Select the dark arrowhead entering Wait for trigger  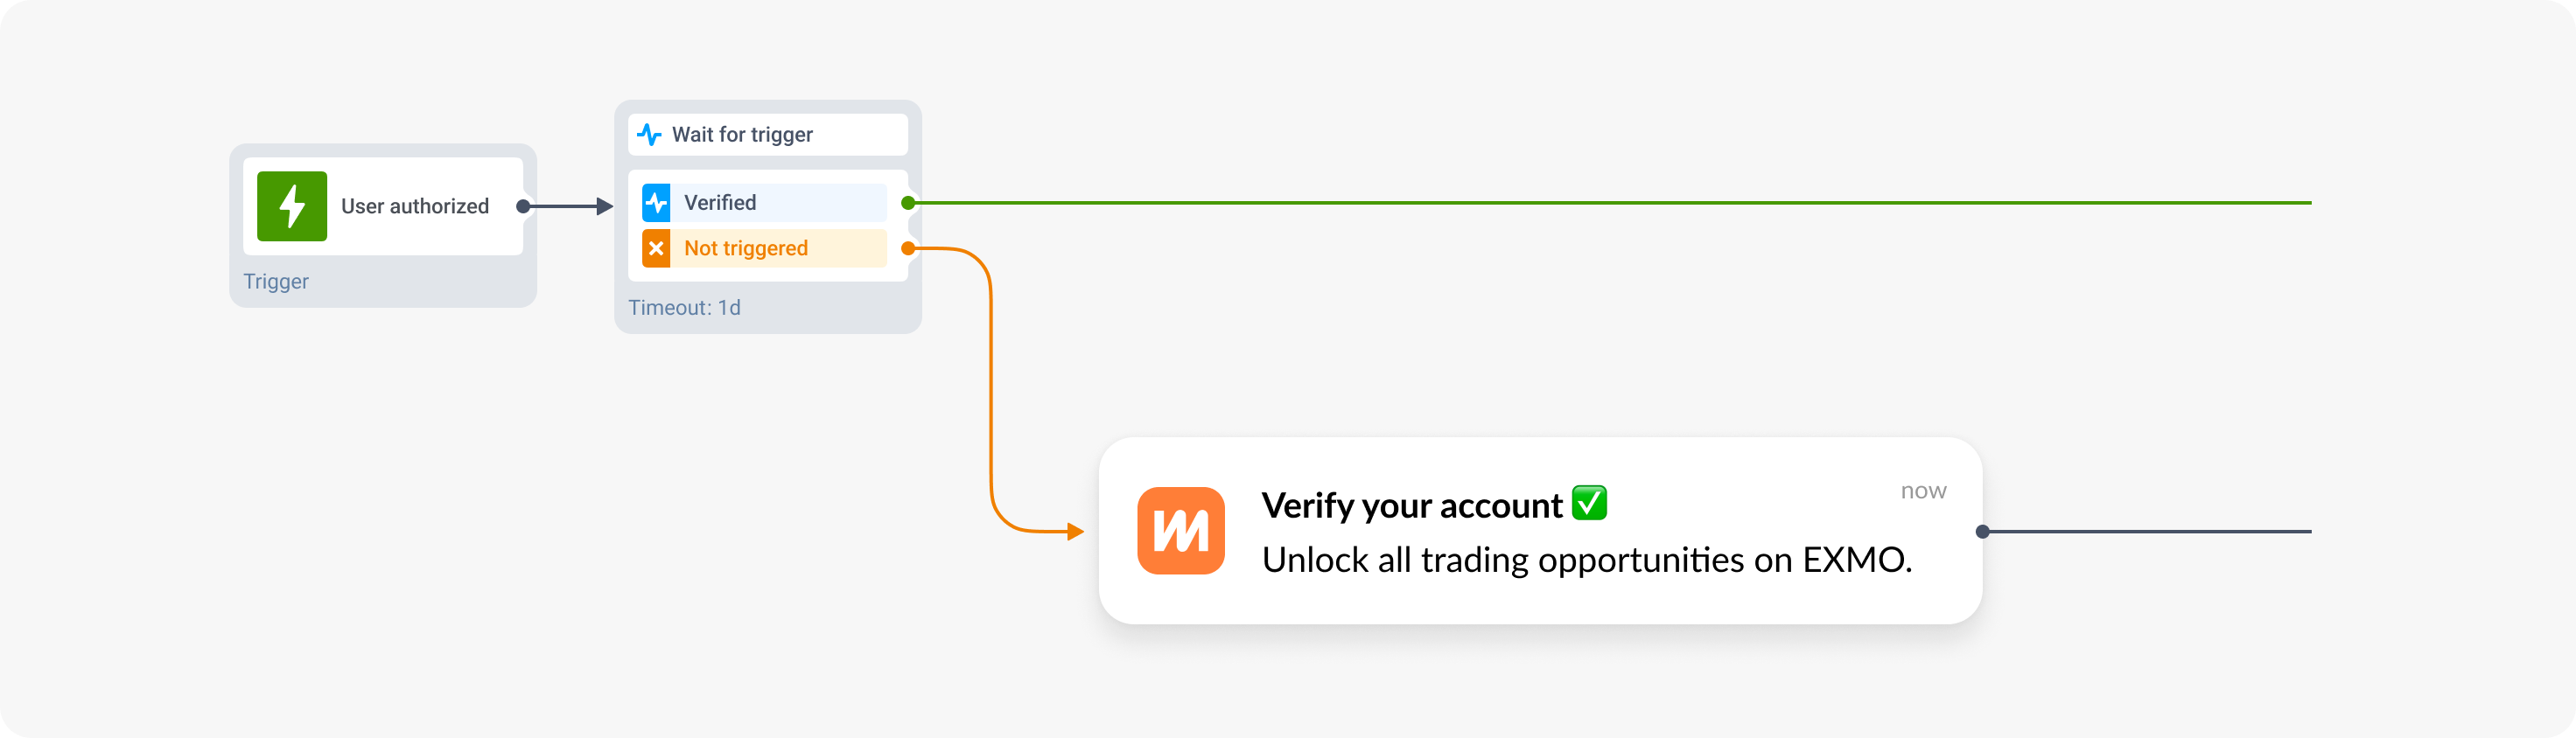pyautogui.click(x=604, y=206)
